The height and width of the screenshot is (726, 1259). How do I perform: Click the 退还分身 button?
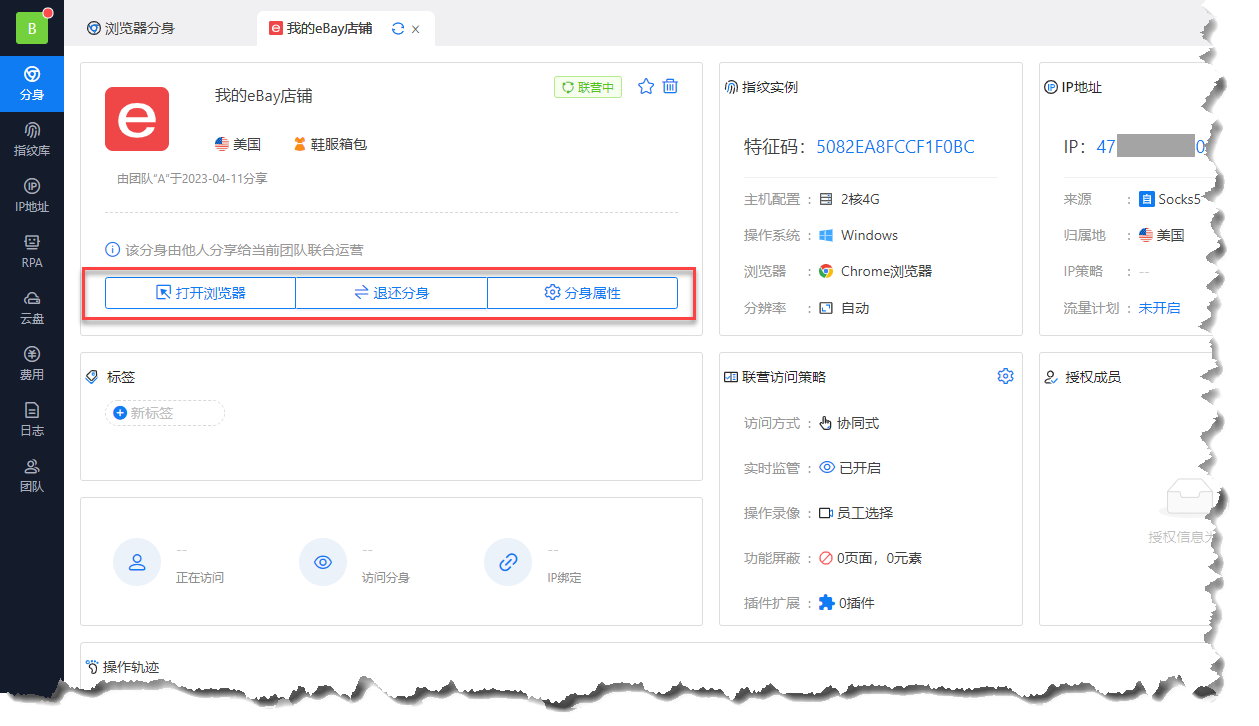click(x=391, y=293)
